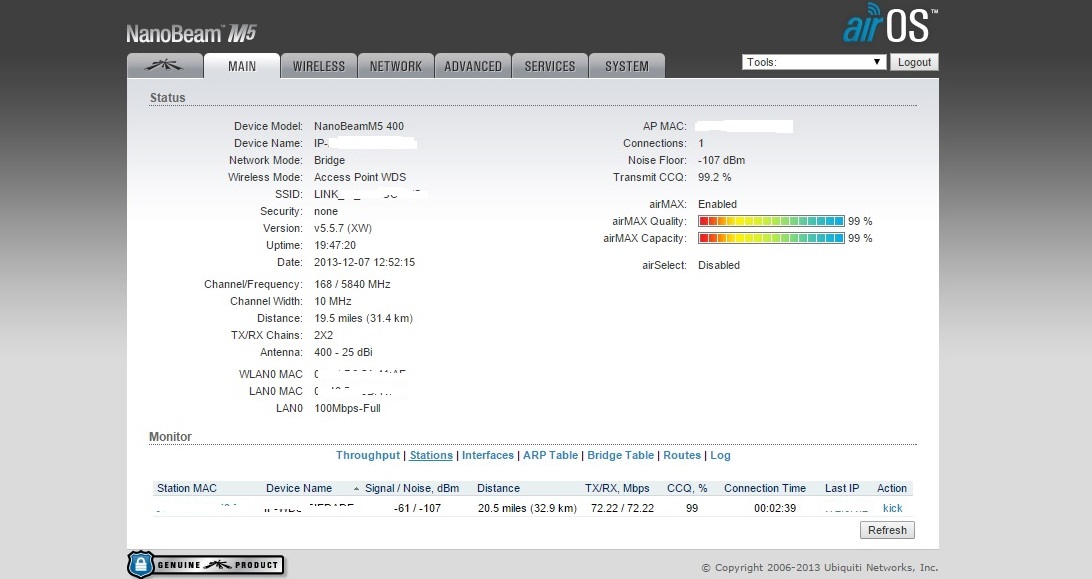
Task: Click the Refresh button
Action: tap(887, 530)
